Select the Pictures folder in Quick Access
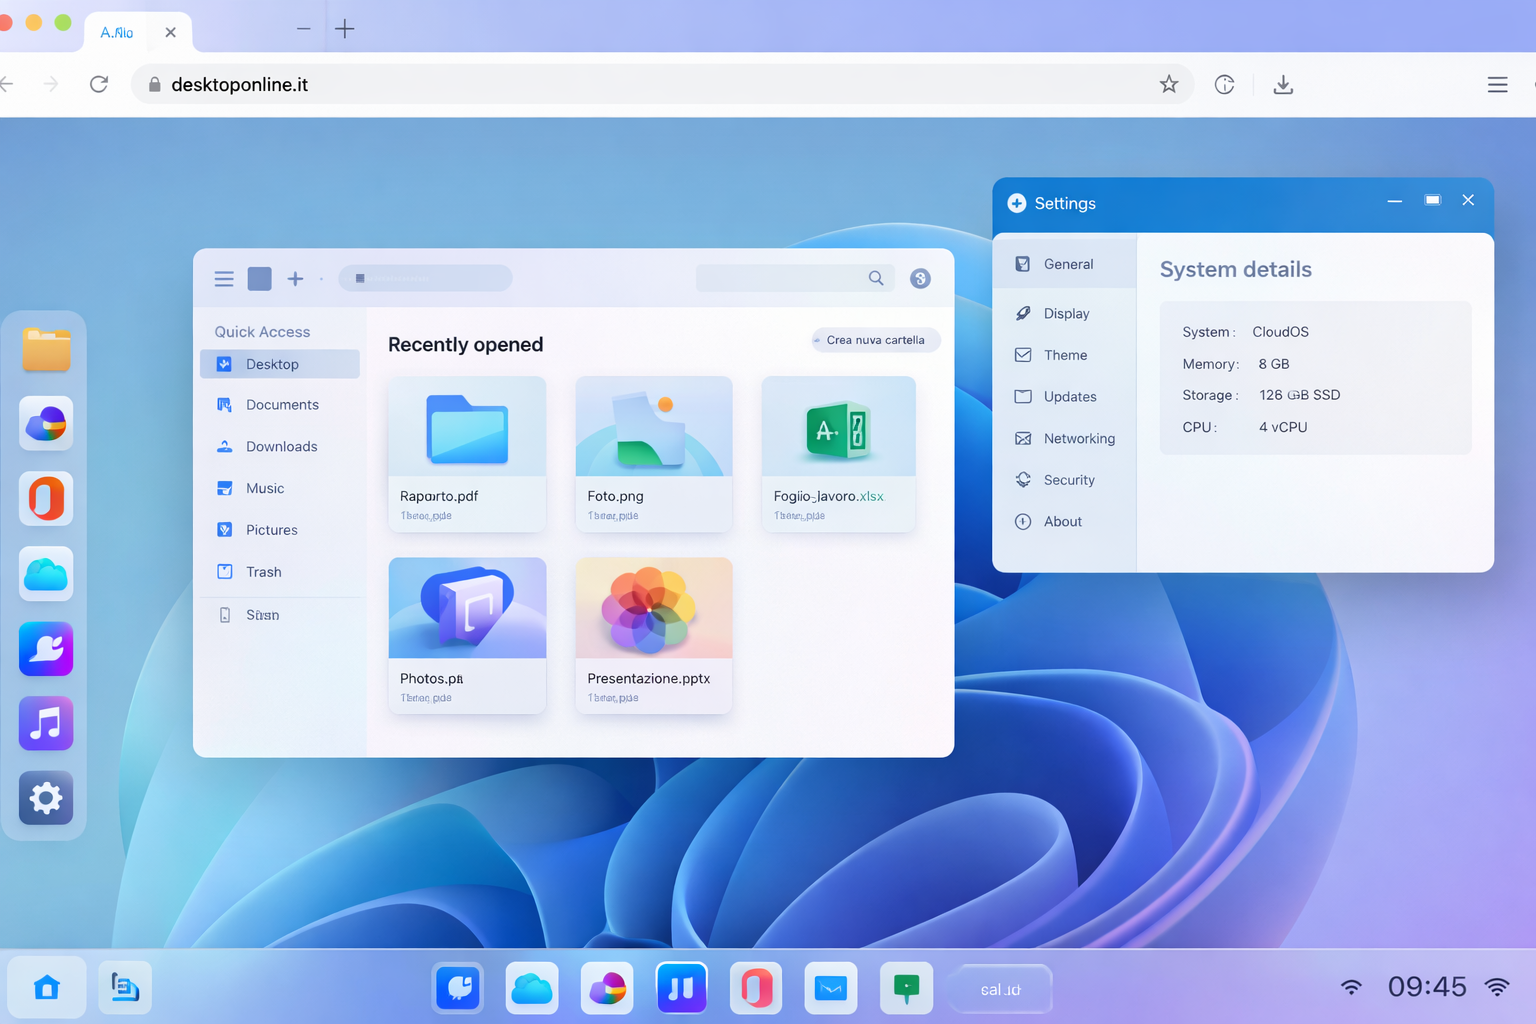 [271, 529]
